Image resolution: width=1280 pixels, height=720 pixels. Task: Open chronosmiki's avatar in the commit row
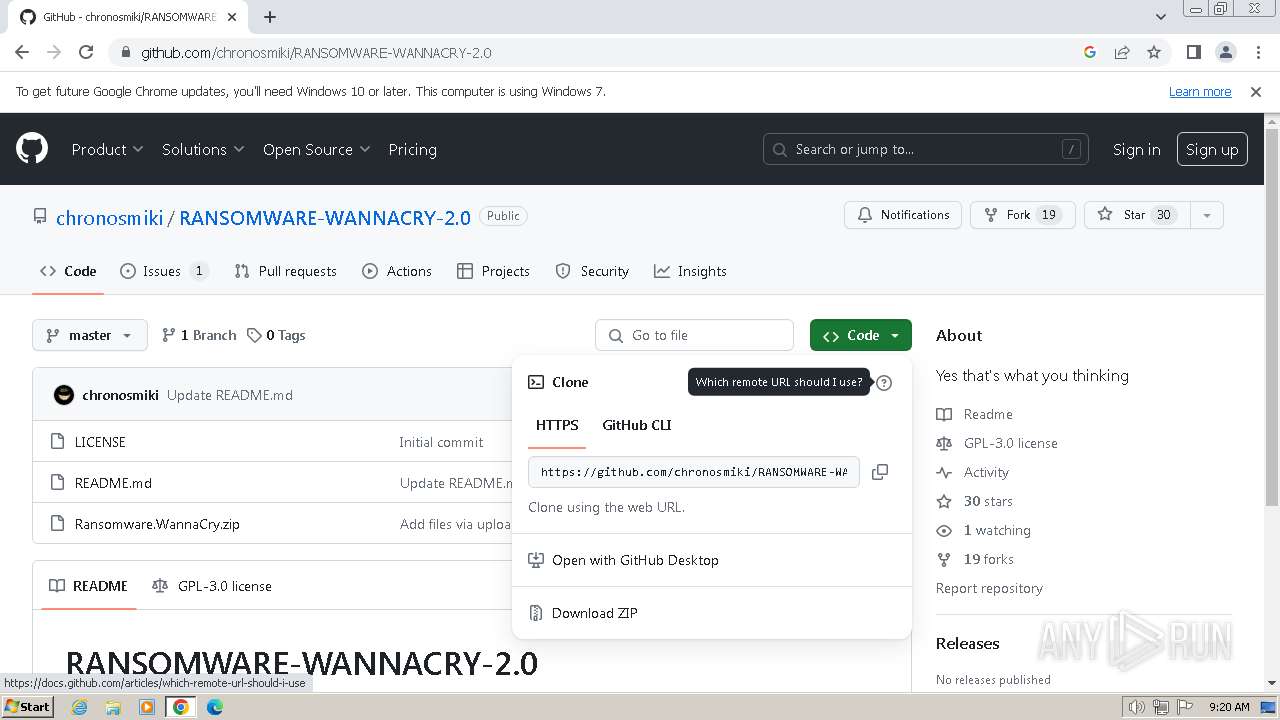pos(64,395)
